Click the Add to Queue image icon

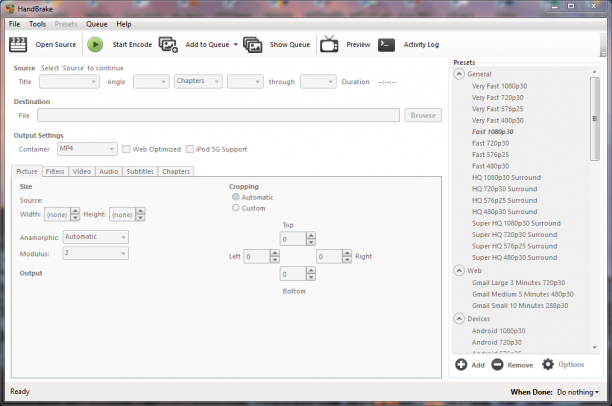pyautogui.click(x=168, y=45)
